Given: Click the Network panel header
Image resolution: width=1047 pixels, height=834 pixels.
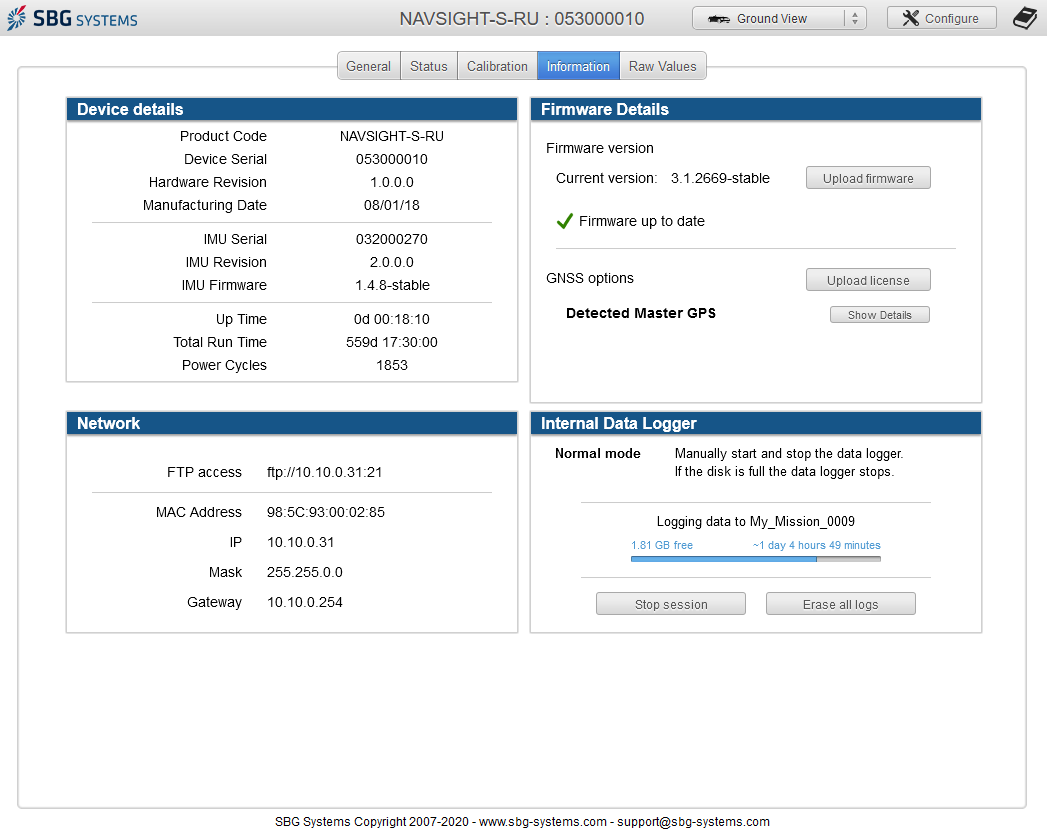Looking at the screenshot, I should pyautogui.click(x=292, y=423).
